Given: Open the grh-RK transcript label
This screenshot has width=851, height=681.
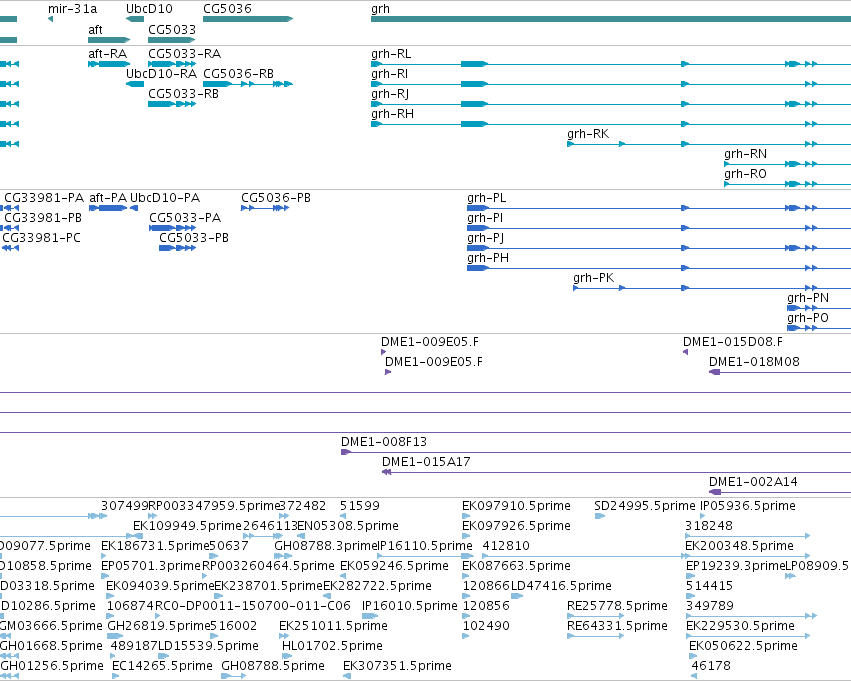Looking at the screenshot, I should (x=588, y=133).
